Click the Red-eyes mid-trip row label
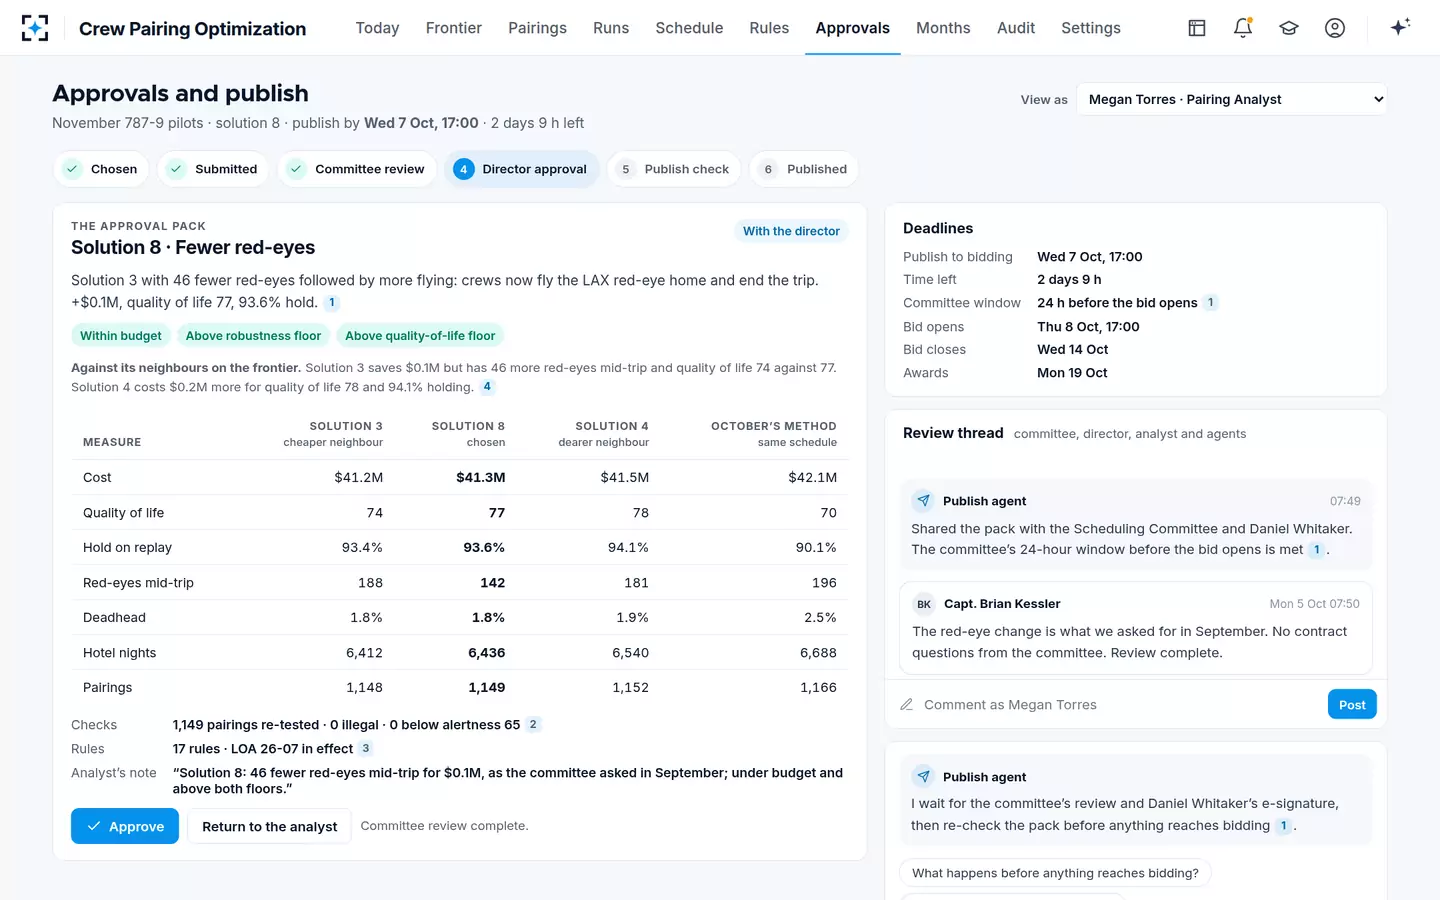The width and height of the screenshot is (1440, 900). (x=138, y=583)
